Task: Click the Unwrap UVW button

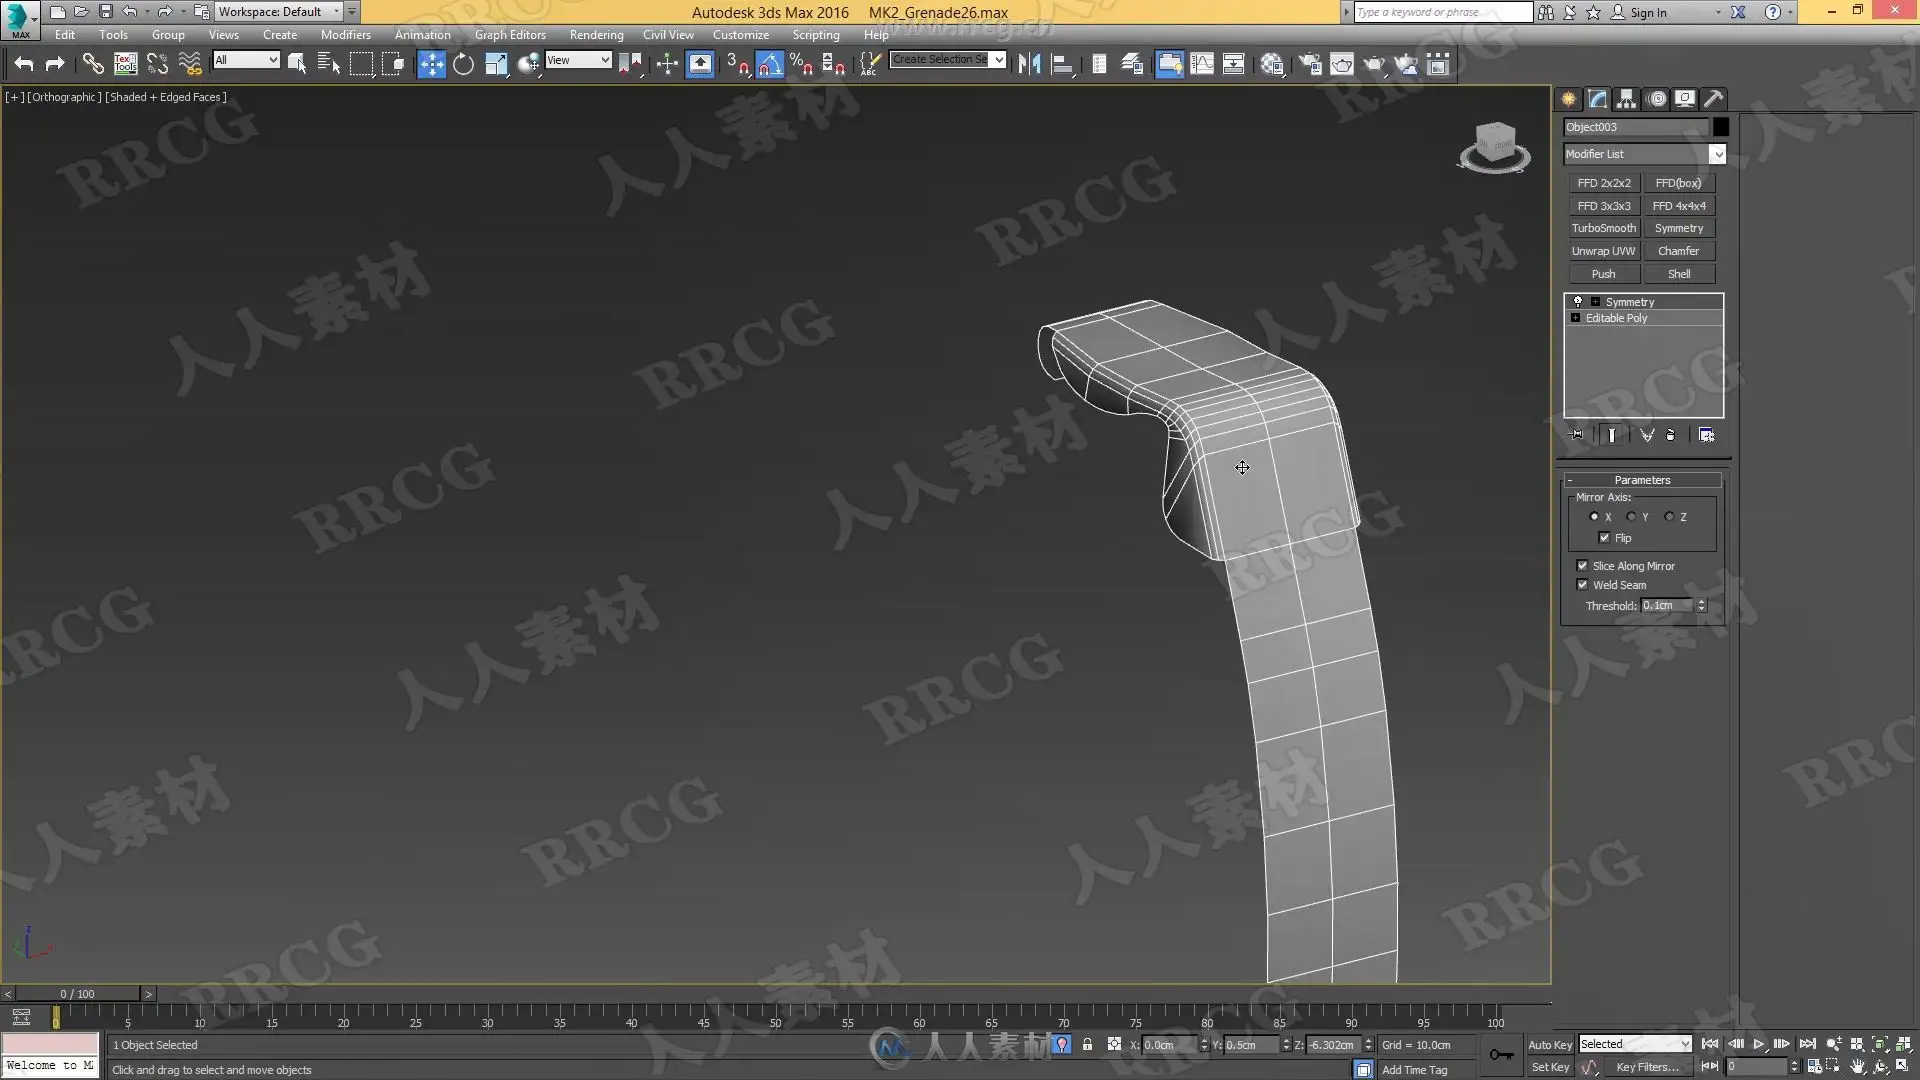Action: [1603, 251]
